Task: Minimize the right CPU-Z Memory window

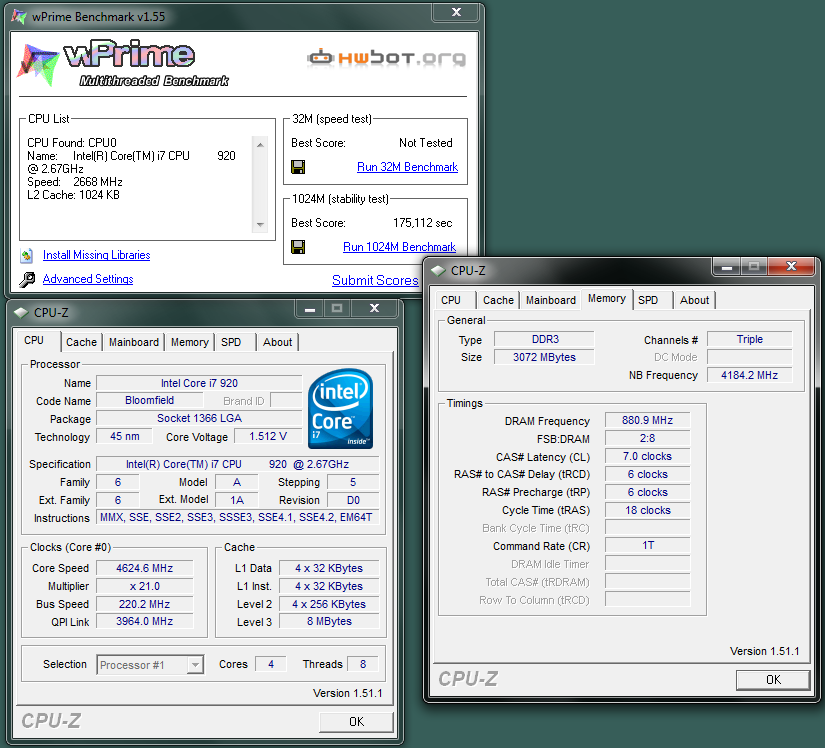Action: (x=727, y=267)
